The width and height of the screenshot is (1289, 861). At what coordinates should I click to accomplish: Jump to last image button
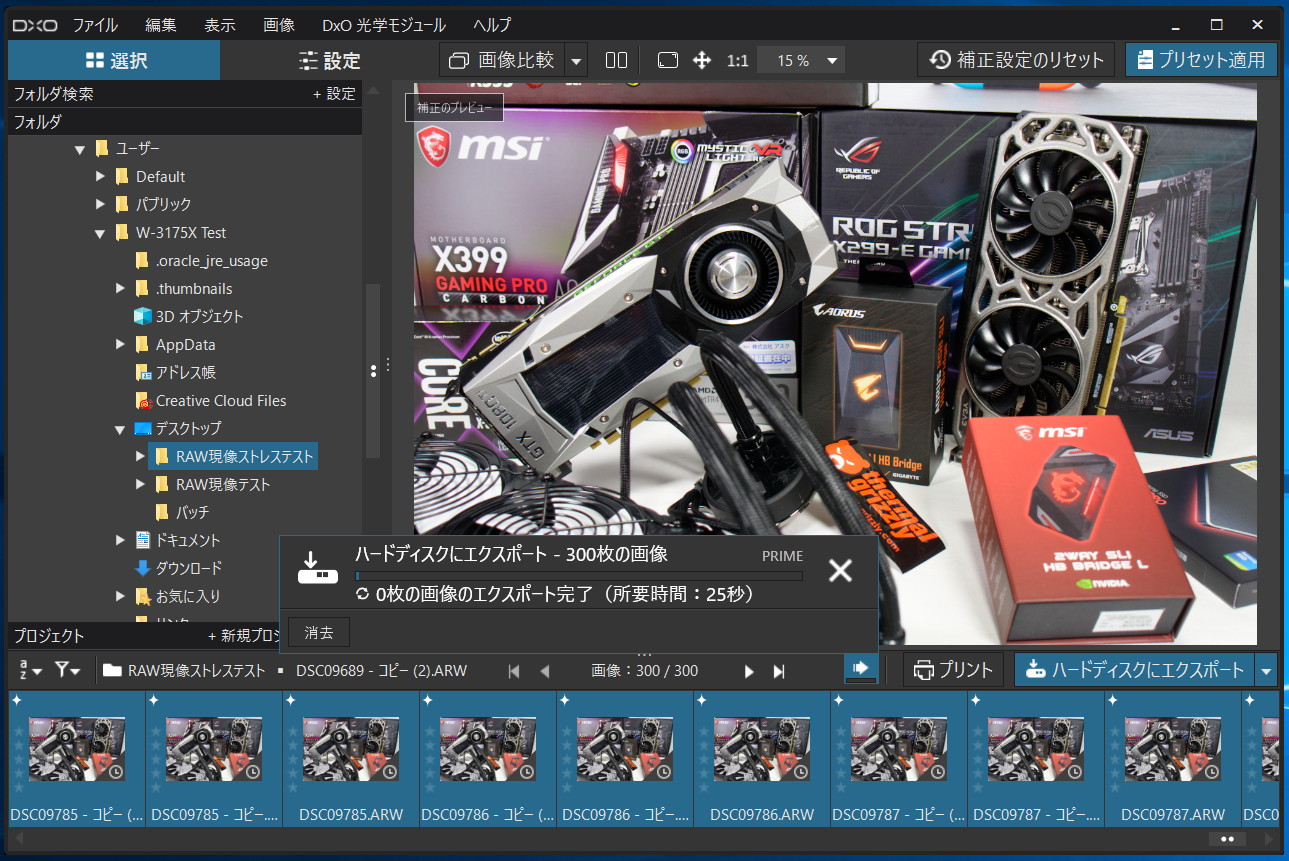point(779,671)
